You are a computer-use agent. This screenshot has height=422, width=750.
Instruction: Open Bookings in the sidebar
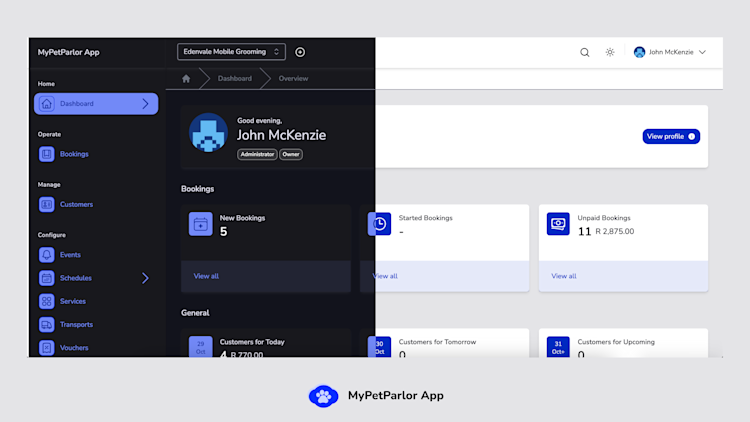(74, 154)
